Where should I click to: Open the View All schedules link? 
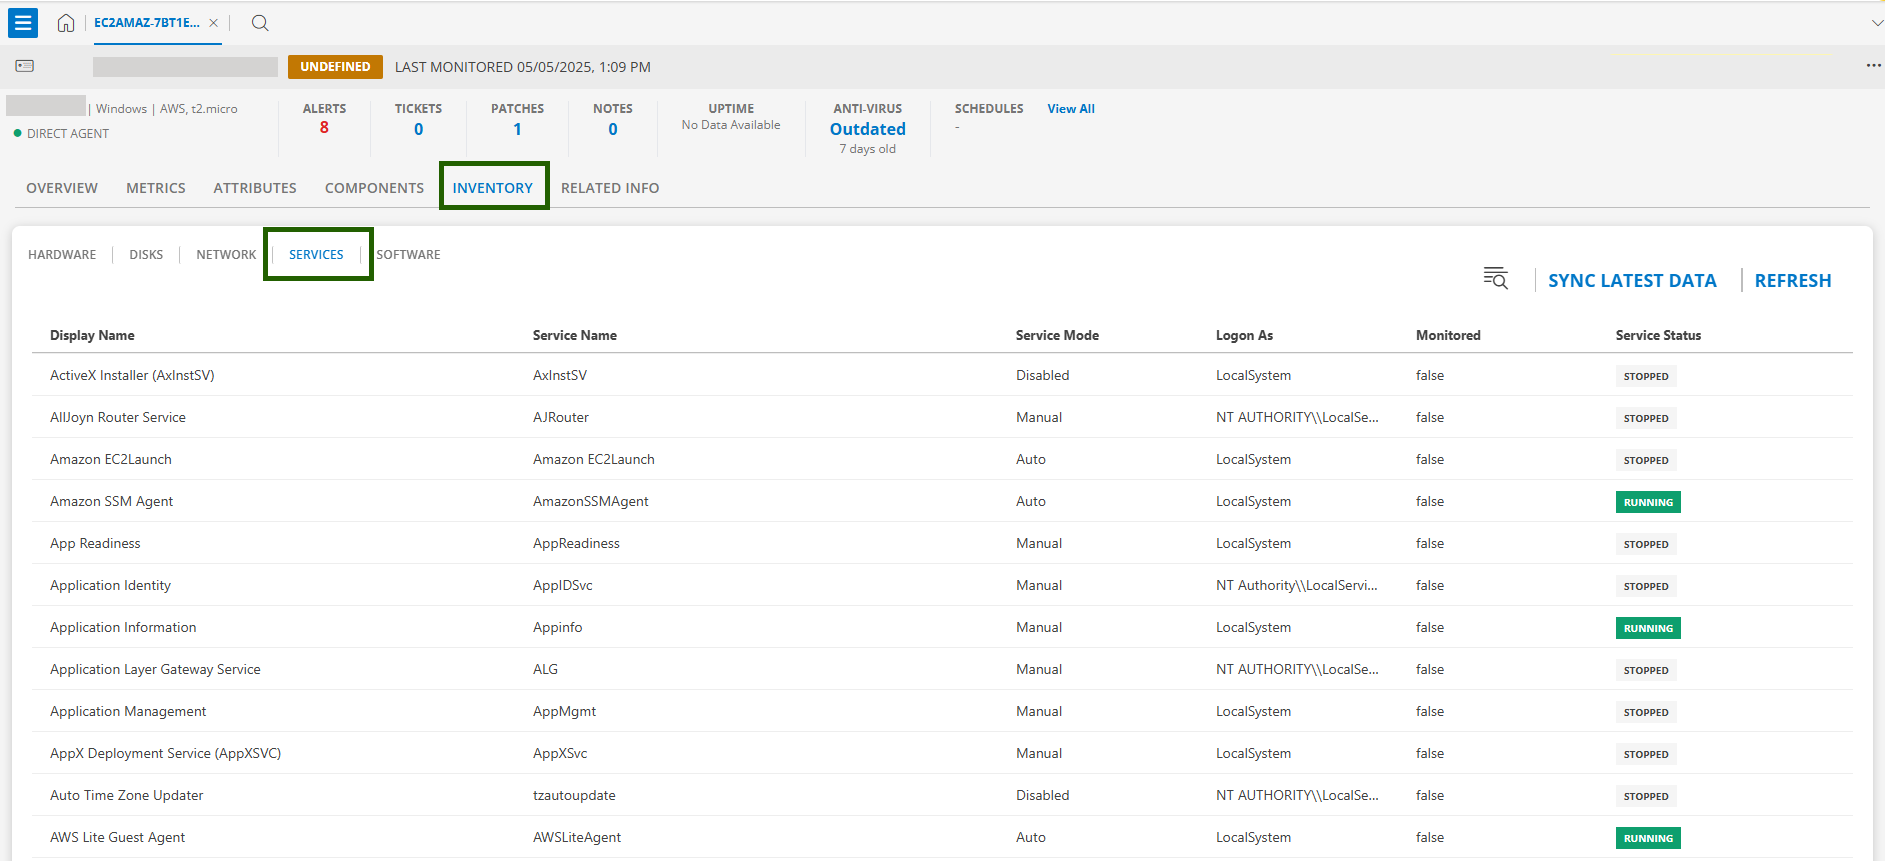click(1071, 109)
